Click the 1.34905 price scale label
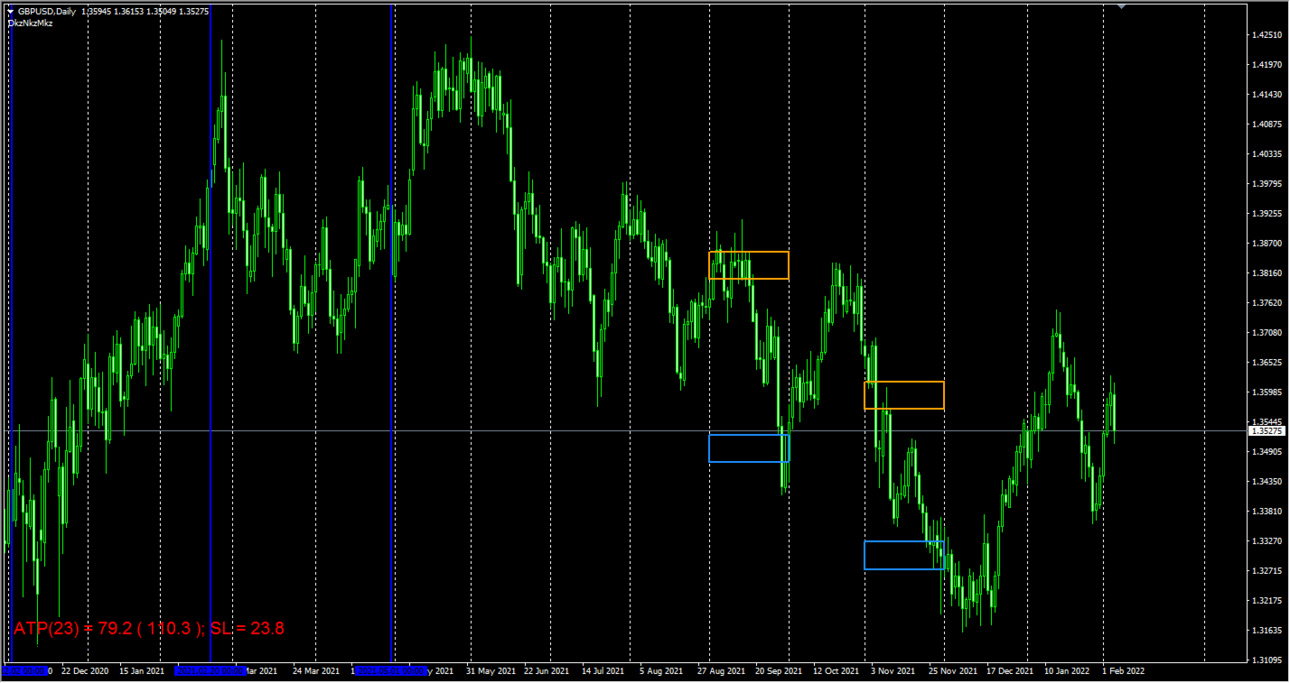Screen dimensions: 1290x683 [x=1267, y=452]
